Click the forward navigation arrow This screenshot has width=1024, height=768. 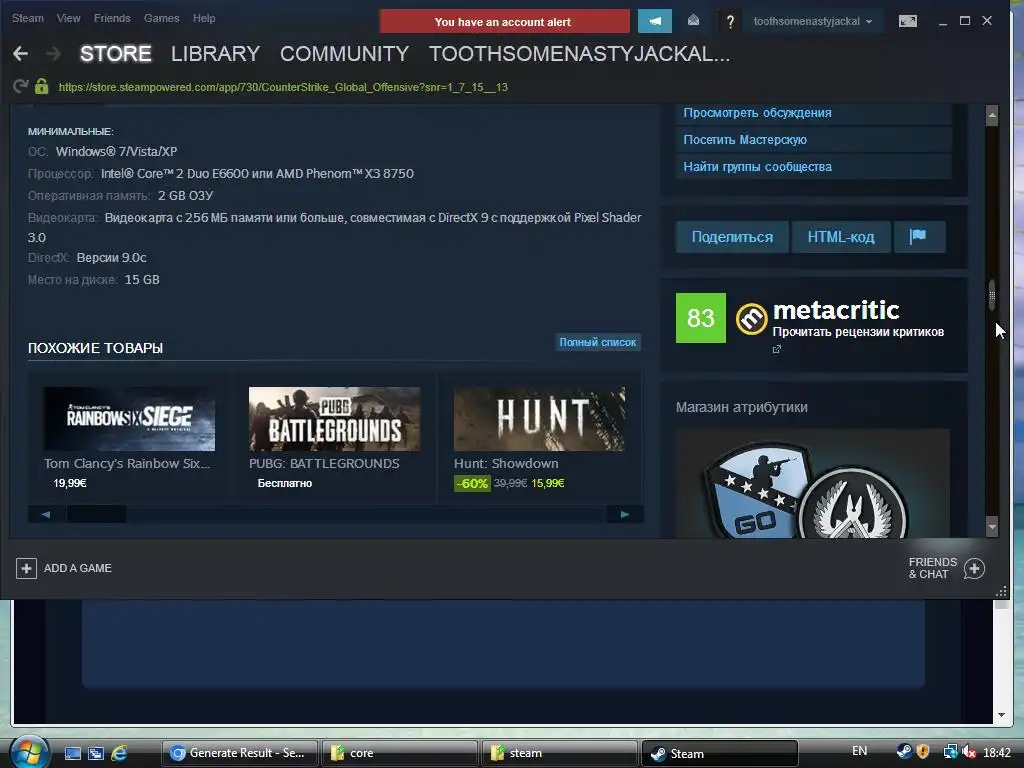coord(54,54)
